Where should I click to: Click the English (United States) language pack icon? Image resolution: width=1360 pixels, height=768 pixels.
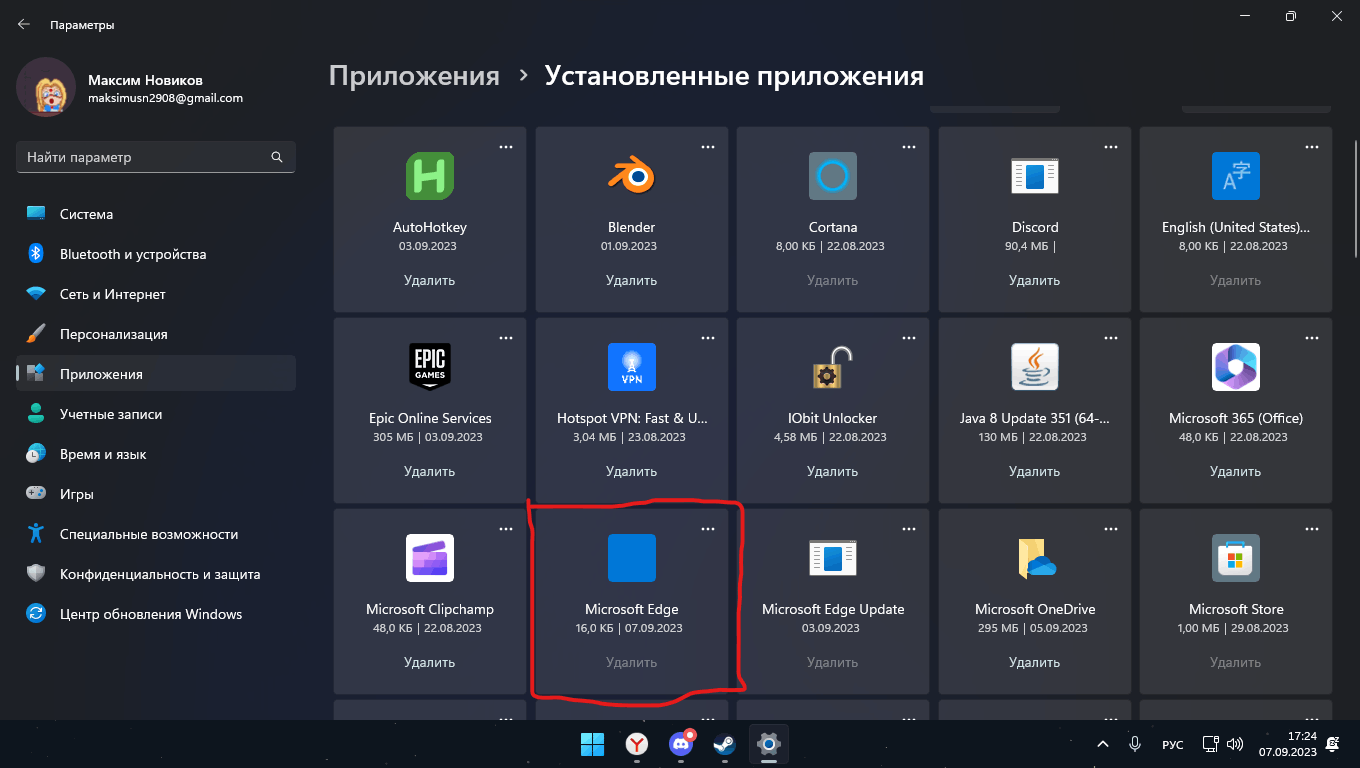point(1236,176)
